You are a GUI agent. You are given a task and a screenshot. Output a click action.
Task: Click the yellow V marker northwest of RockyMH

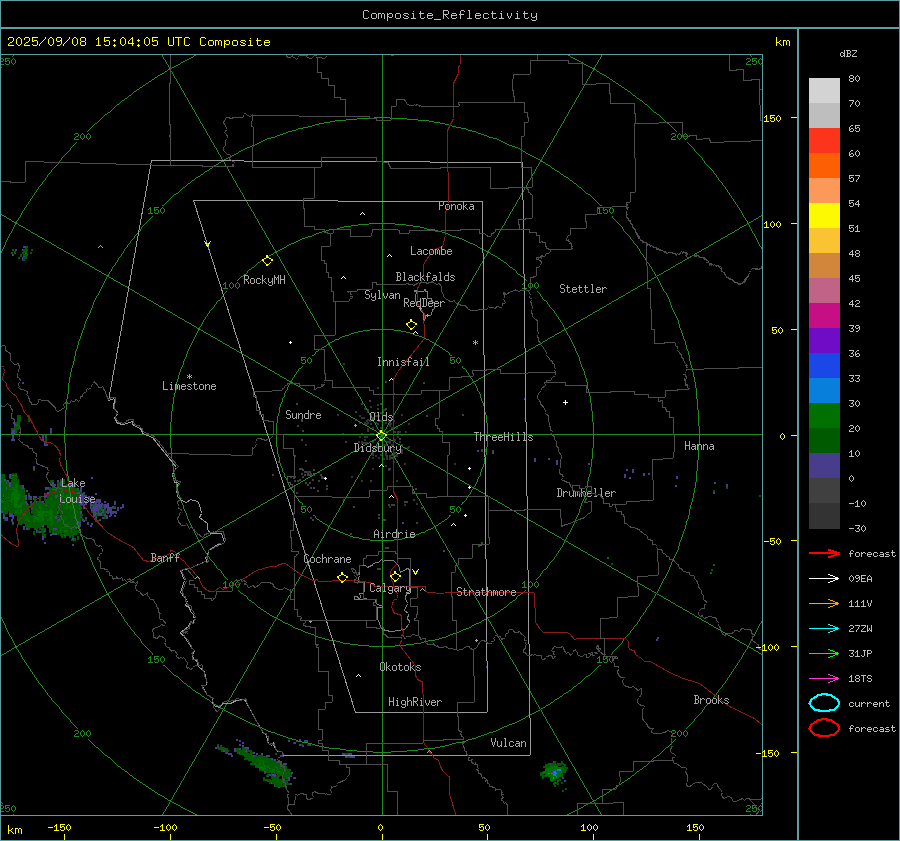pos(208,244)
